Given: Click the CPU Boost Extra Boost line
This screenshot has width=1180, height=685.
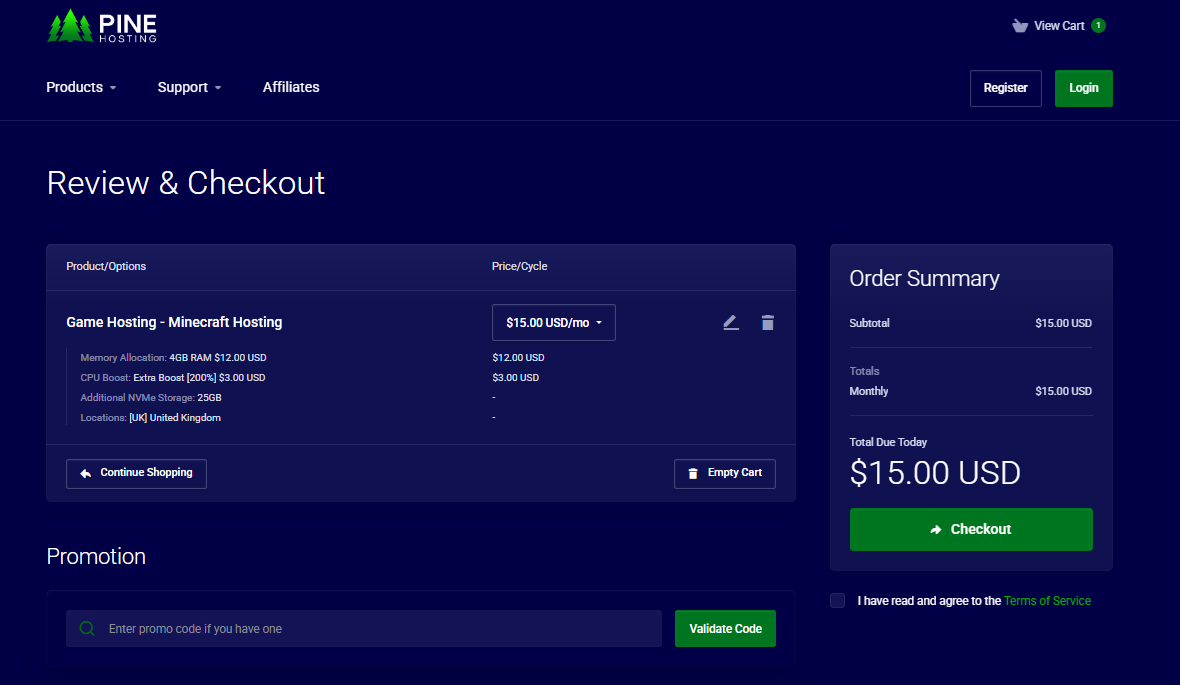Looking at the screenshot, I should 173,378.
